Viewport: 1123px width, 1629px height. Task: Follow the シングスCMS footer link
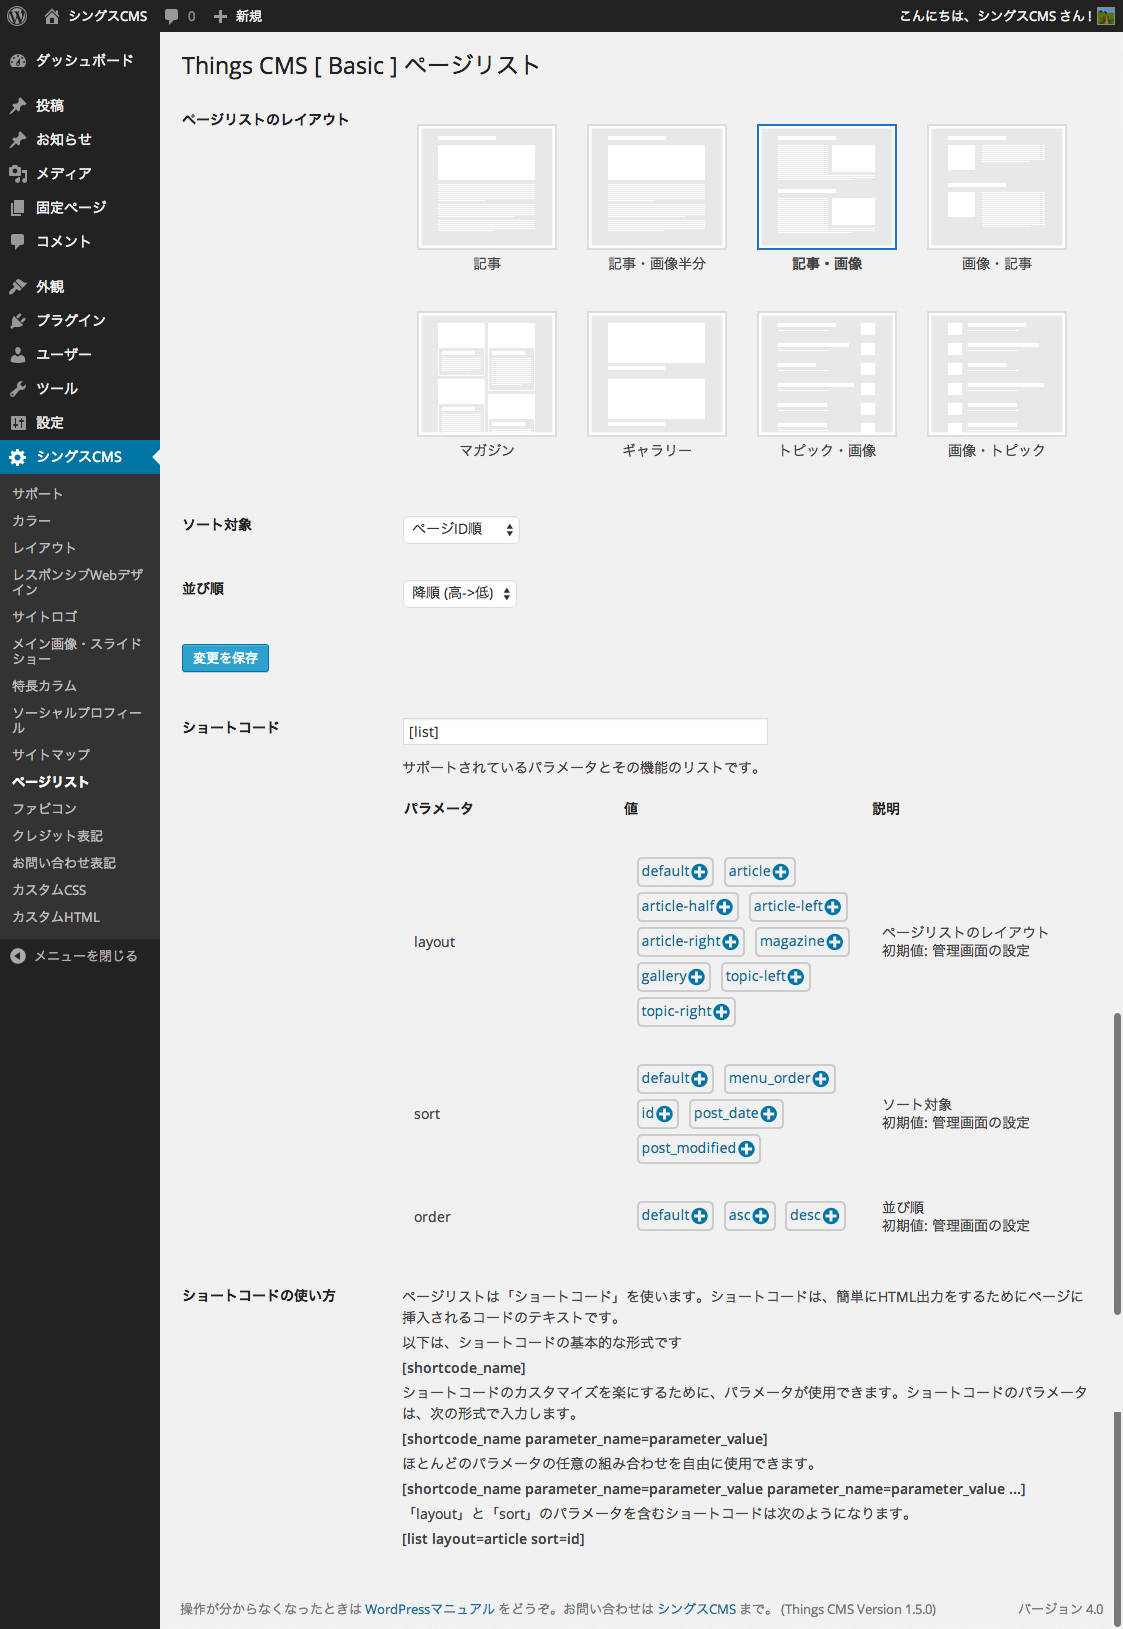[x=697, y=1609]
